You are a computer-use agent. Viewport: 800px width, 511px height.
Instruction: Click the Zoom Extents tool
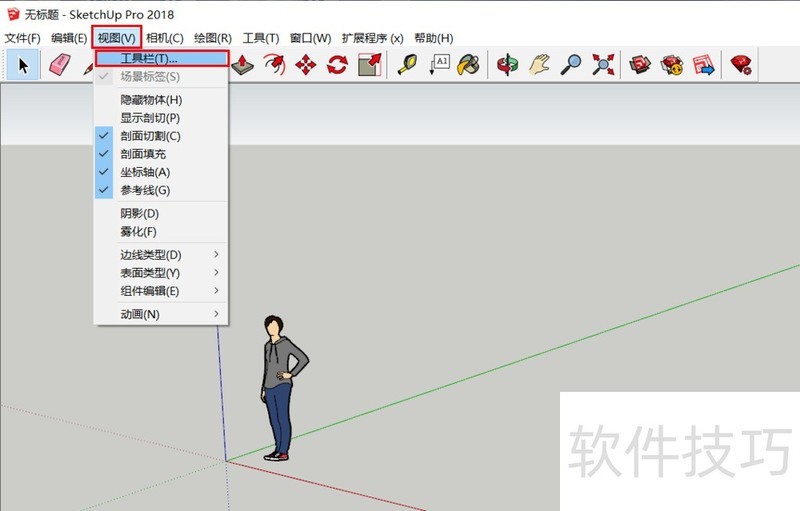click(603, 65)
